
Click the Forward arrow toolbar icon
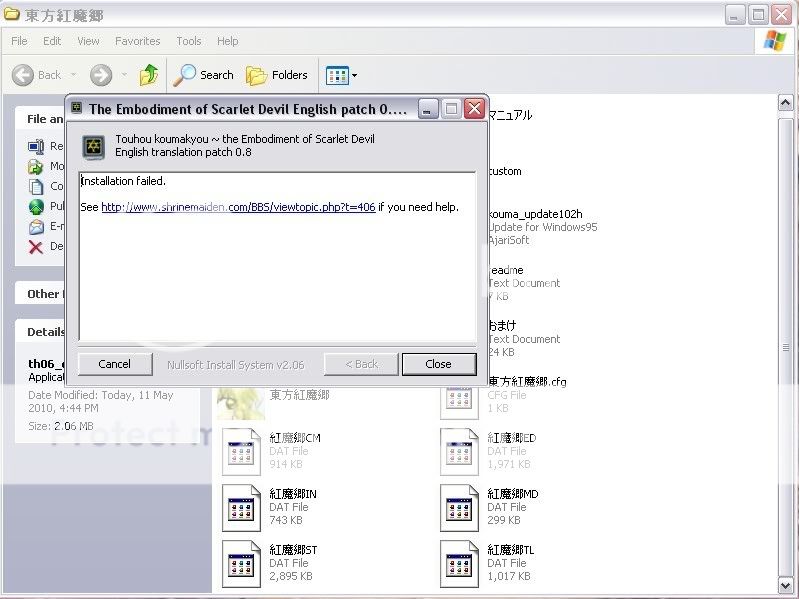point(101,75)
